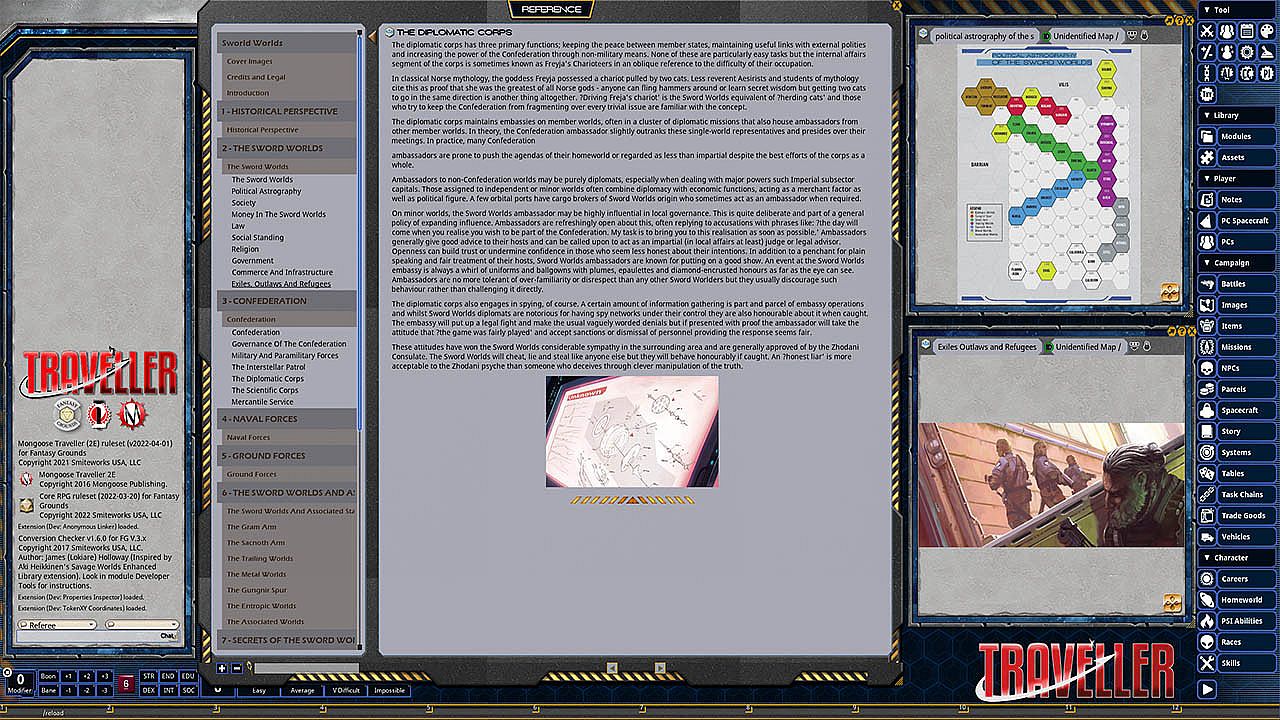Open the calendar tool icon
Screen dimensions: 1280x720
(1247, 31)
